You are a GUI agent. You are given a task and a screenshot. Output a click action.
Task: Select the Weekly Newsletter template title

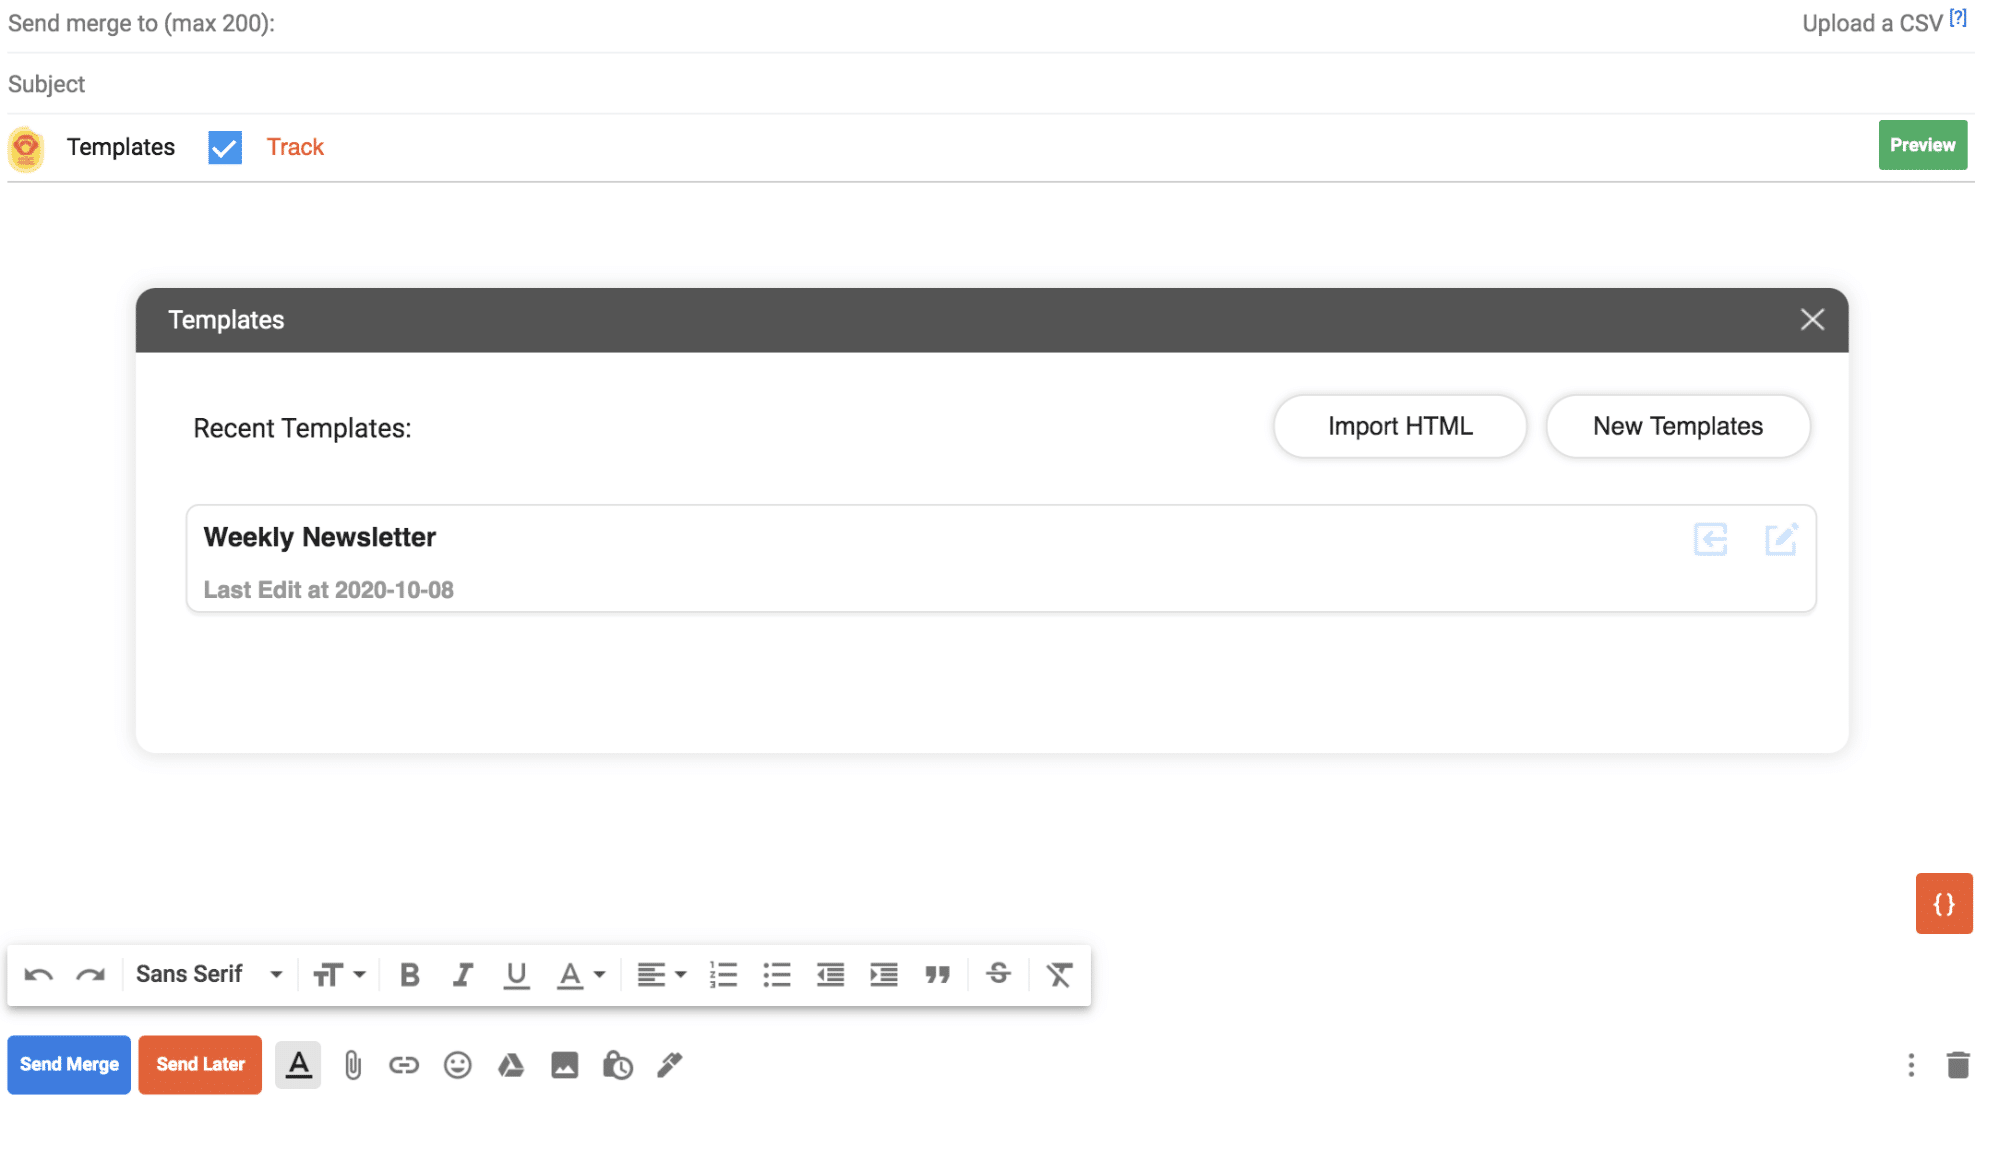320,538
